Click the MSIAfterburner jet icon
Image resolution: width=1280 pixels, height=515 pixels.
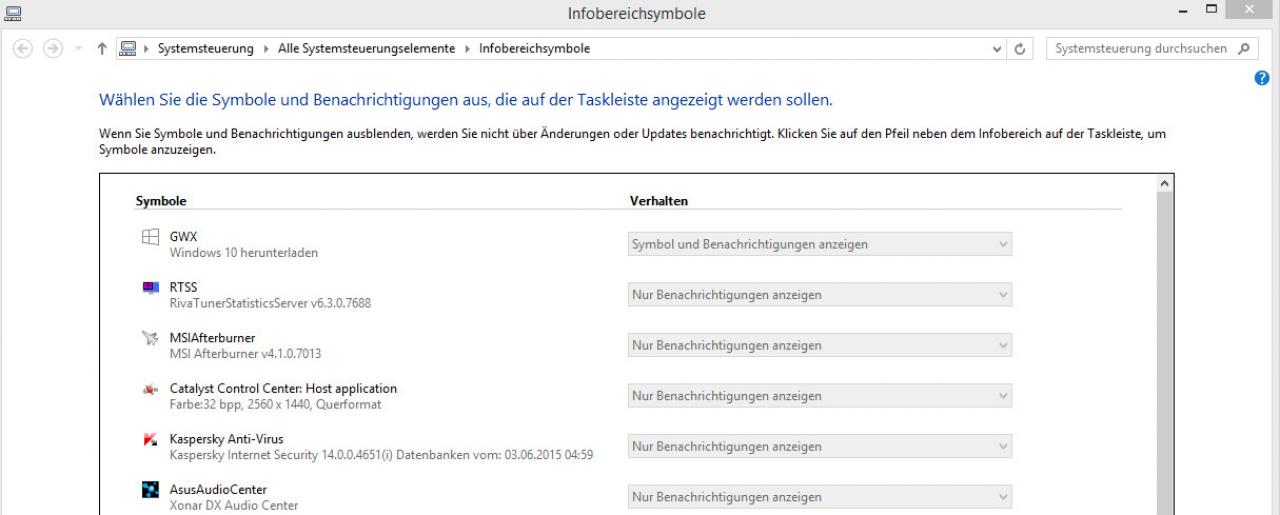(x=150, y=338)
